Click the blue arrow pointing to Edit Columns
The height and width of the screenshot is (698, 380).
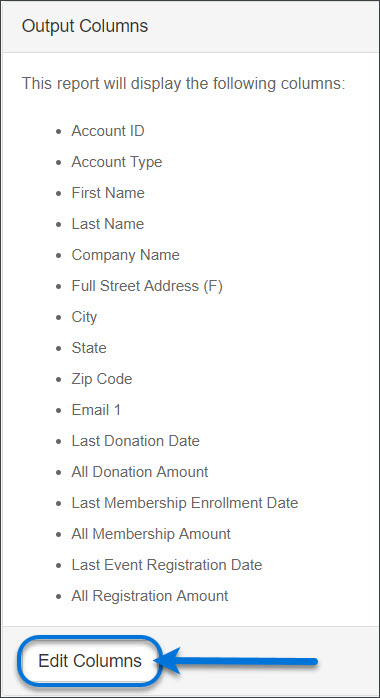[x=238, y=661]
